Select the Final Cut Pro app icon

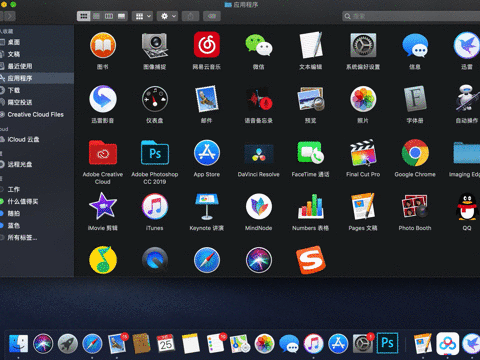363,153
